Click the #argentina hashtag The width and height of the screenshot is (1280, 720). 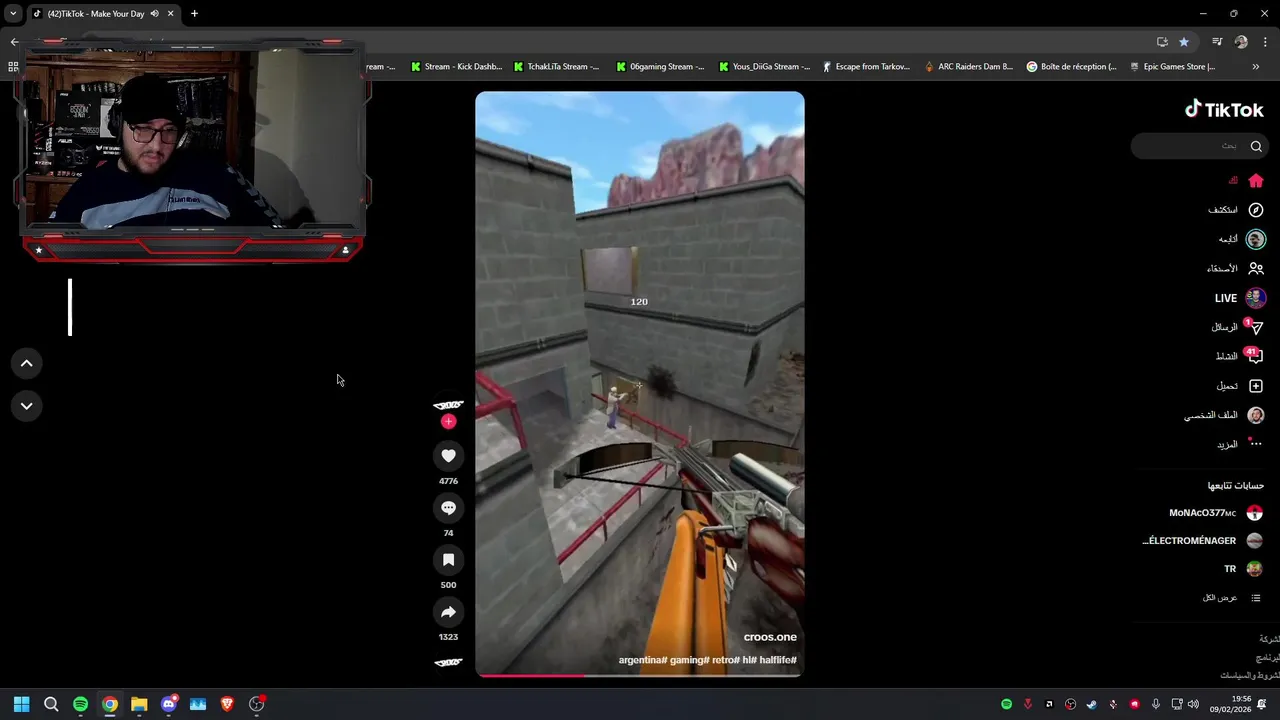coord(642,660)
